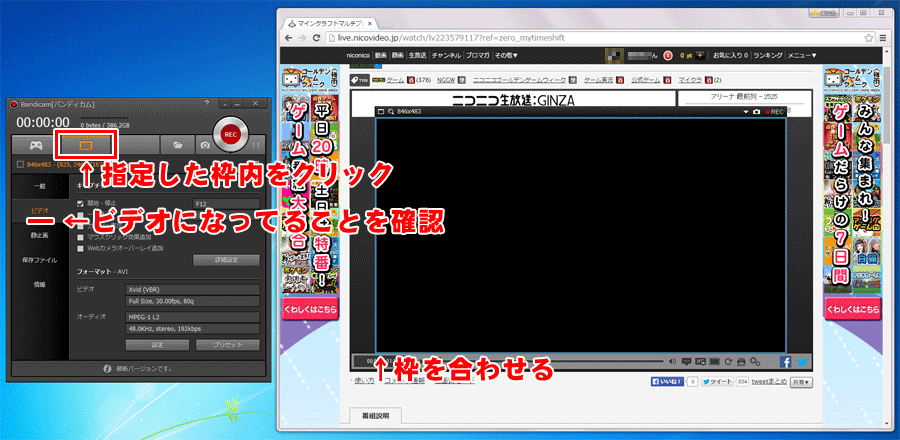The height and width of the screenshot is (440, 900).
Task: Click magnifier icon on capture frame bar
Action: (391, 111)
